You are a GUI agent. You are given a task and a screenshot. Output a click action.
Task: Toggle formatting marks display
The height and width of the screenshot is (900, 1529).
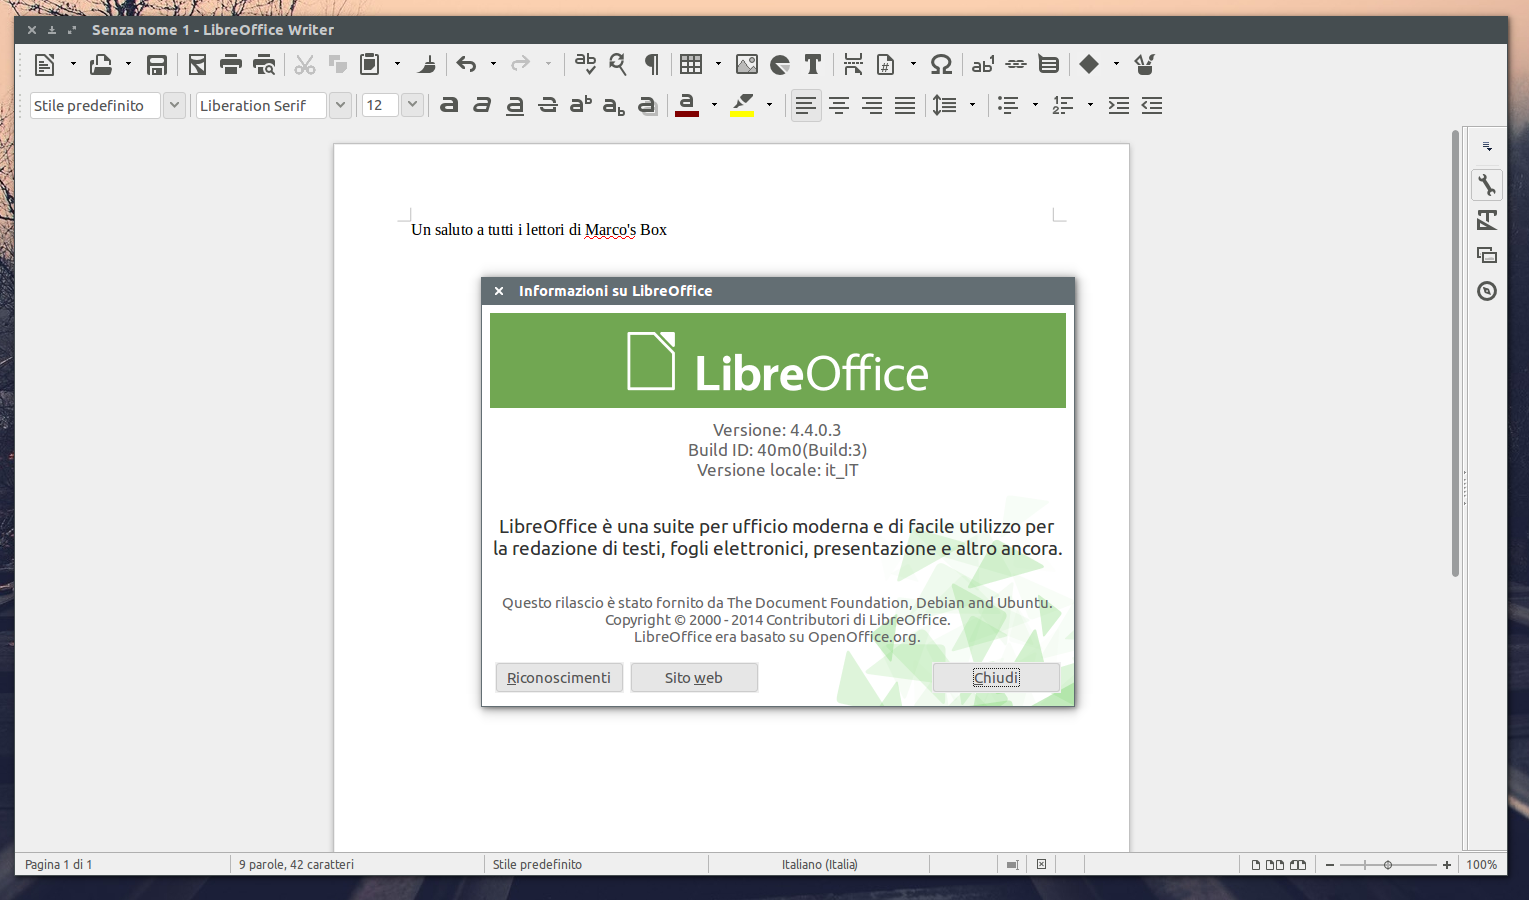(649, 64)
